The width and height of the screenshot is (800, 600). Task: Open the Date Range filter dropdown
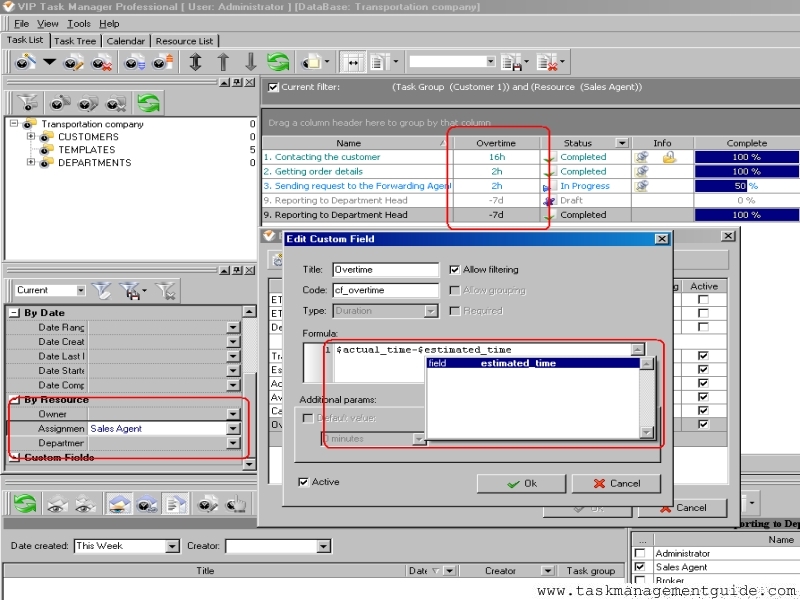pos(233,327)
